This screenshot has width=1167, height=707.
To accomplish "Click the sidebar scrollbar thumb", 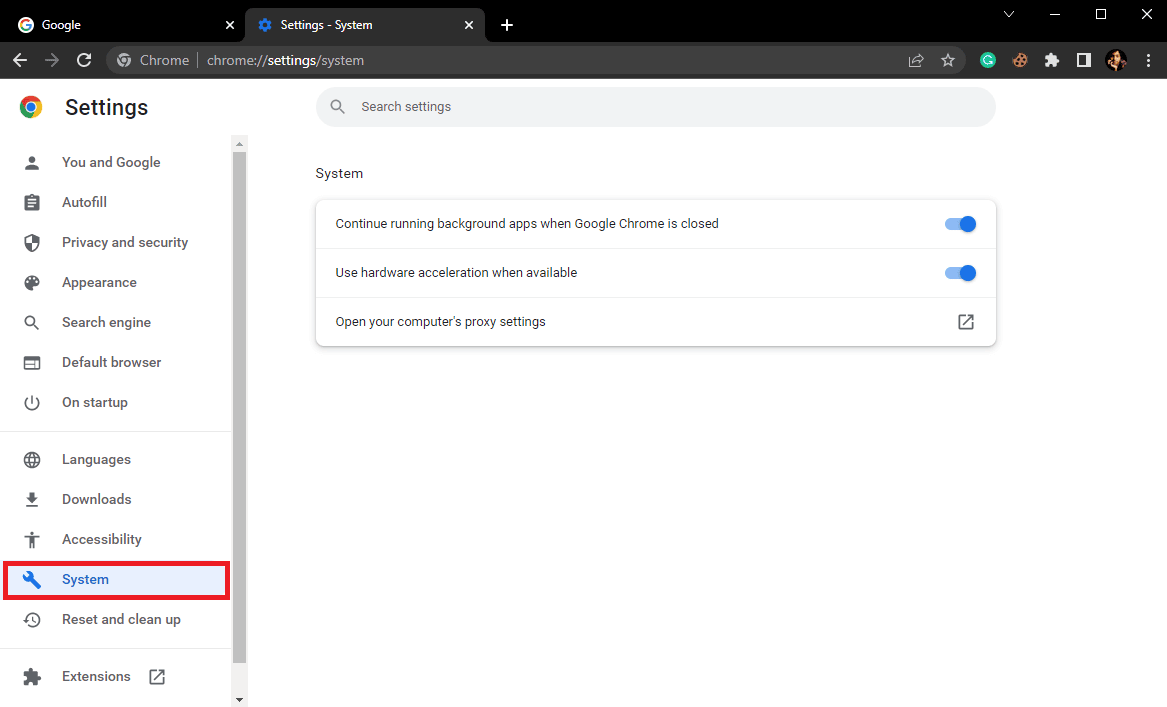I will click(x=240, y=407).
